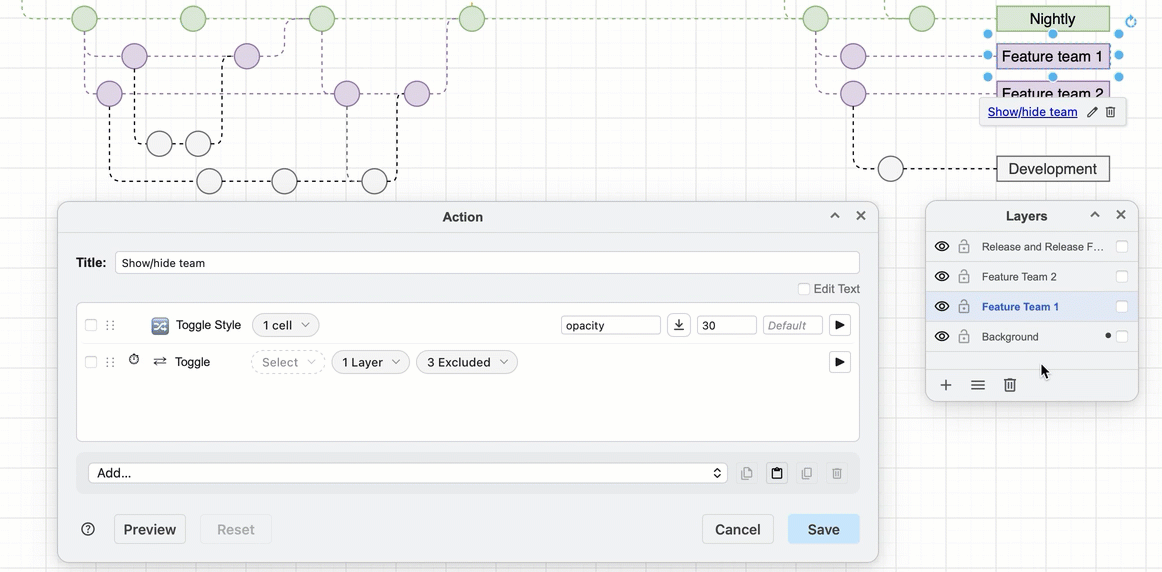This screenshot has height=572, width=1162.
Task: Select the Feature Team 2 layer row
Action: (1032, 276)
